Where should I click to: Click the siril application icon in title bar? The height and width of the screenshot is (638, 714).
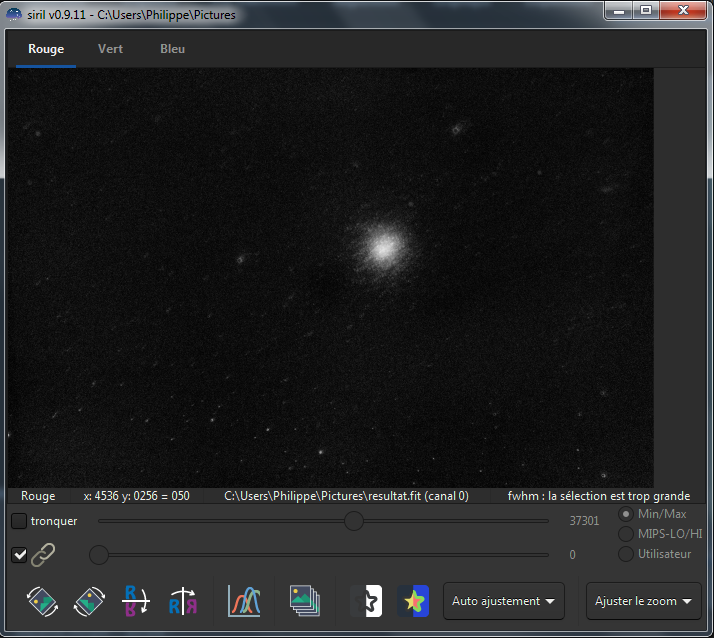pyautogui.click(x=14, y=15)
